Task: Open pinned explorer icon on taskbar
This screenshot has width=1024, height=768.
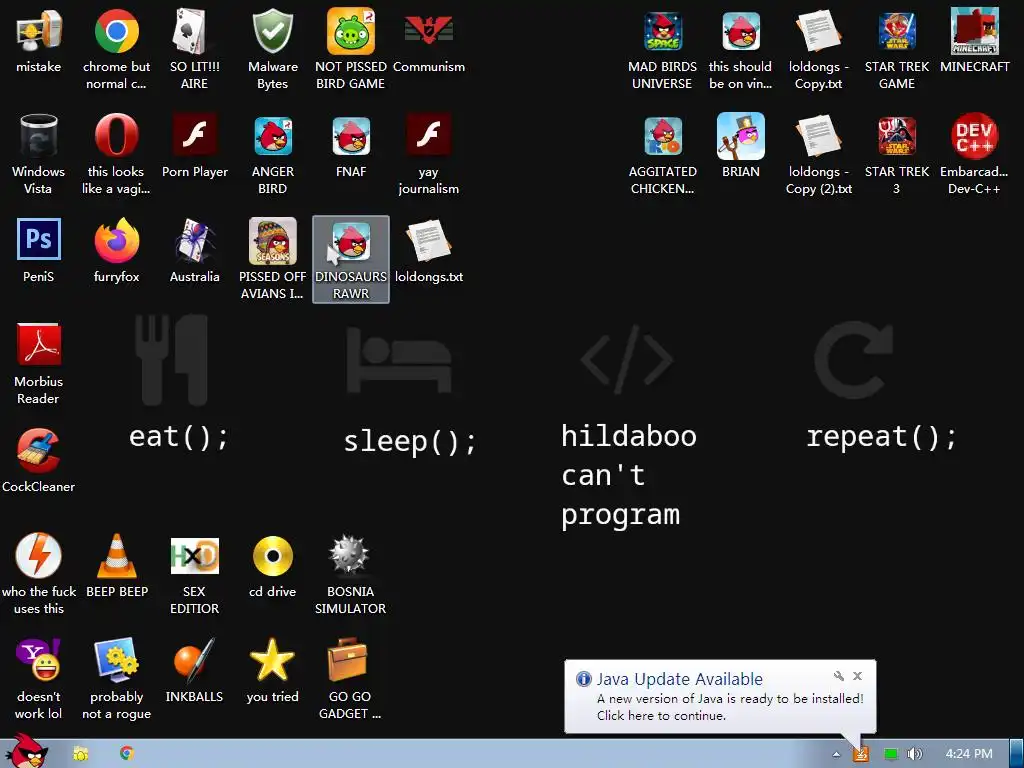Action: pos(80,754)
